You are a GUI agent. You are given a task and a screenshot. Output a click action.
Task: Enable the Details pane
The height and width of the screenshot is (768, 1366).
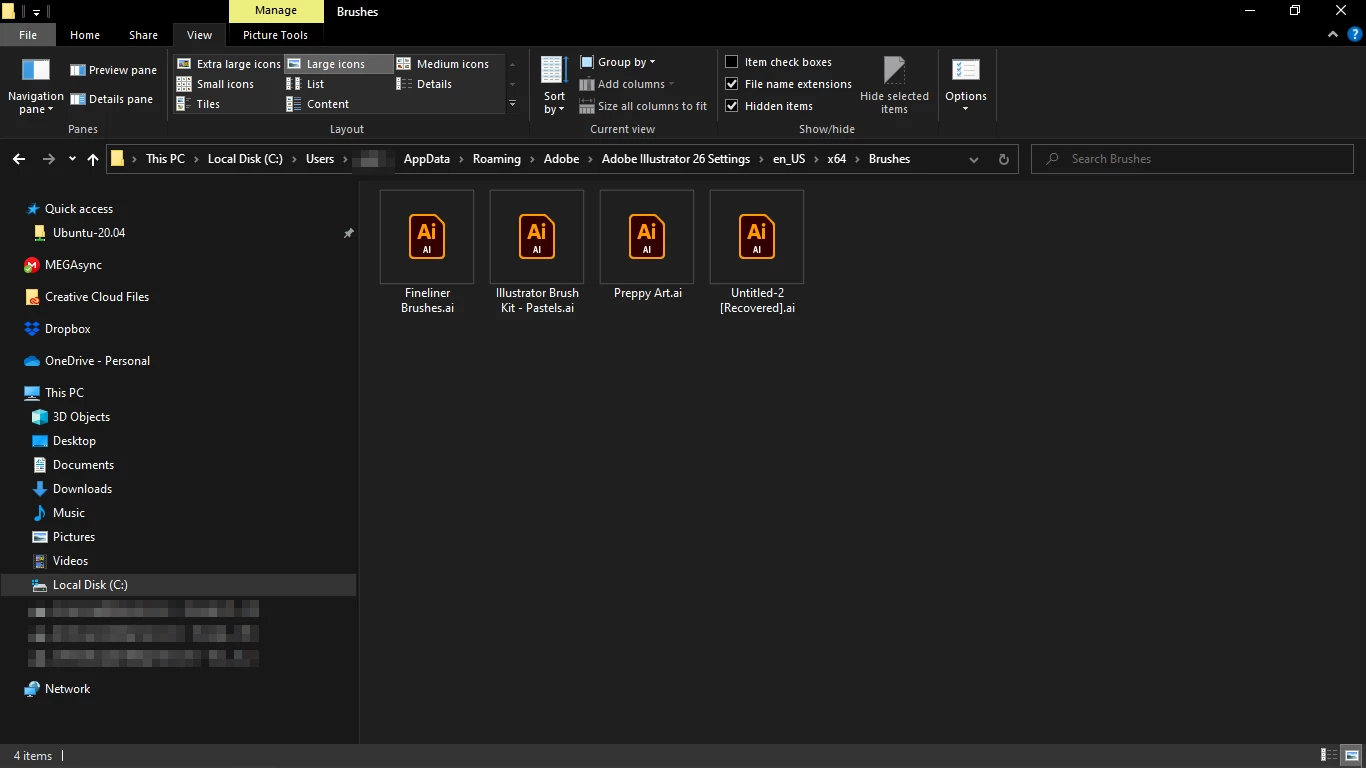coord(111,99)
